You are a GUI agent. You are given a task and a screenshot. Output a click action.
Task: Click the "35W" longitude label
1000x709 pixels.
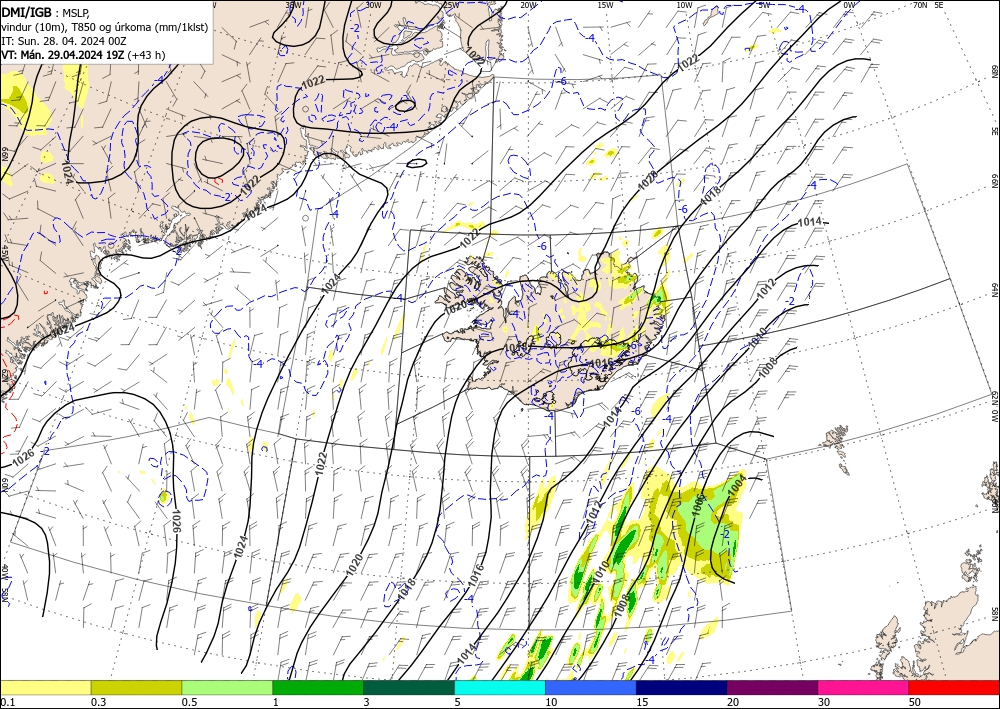coord(294,5)
